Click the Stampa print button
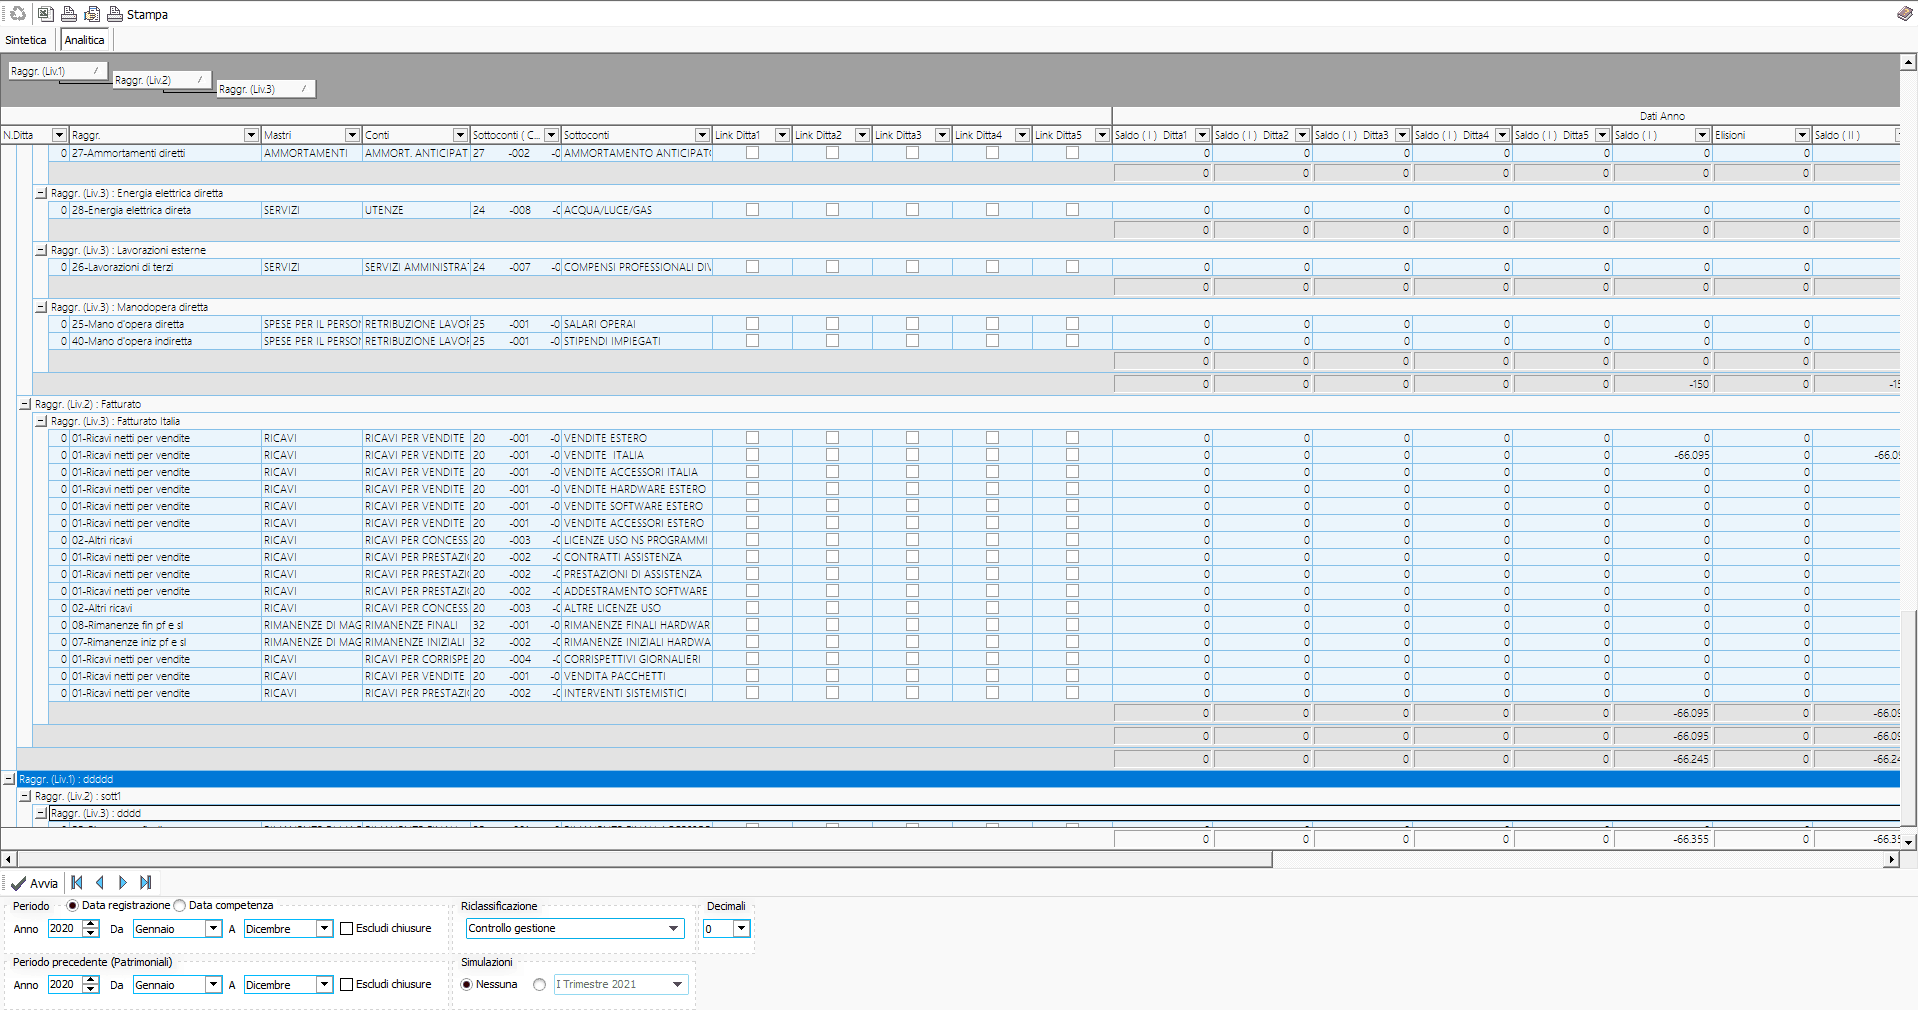 click(x=138, y=14)
